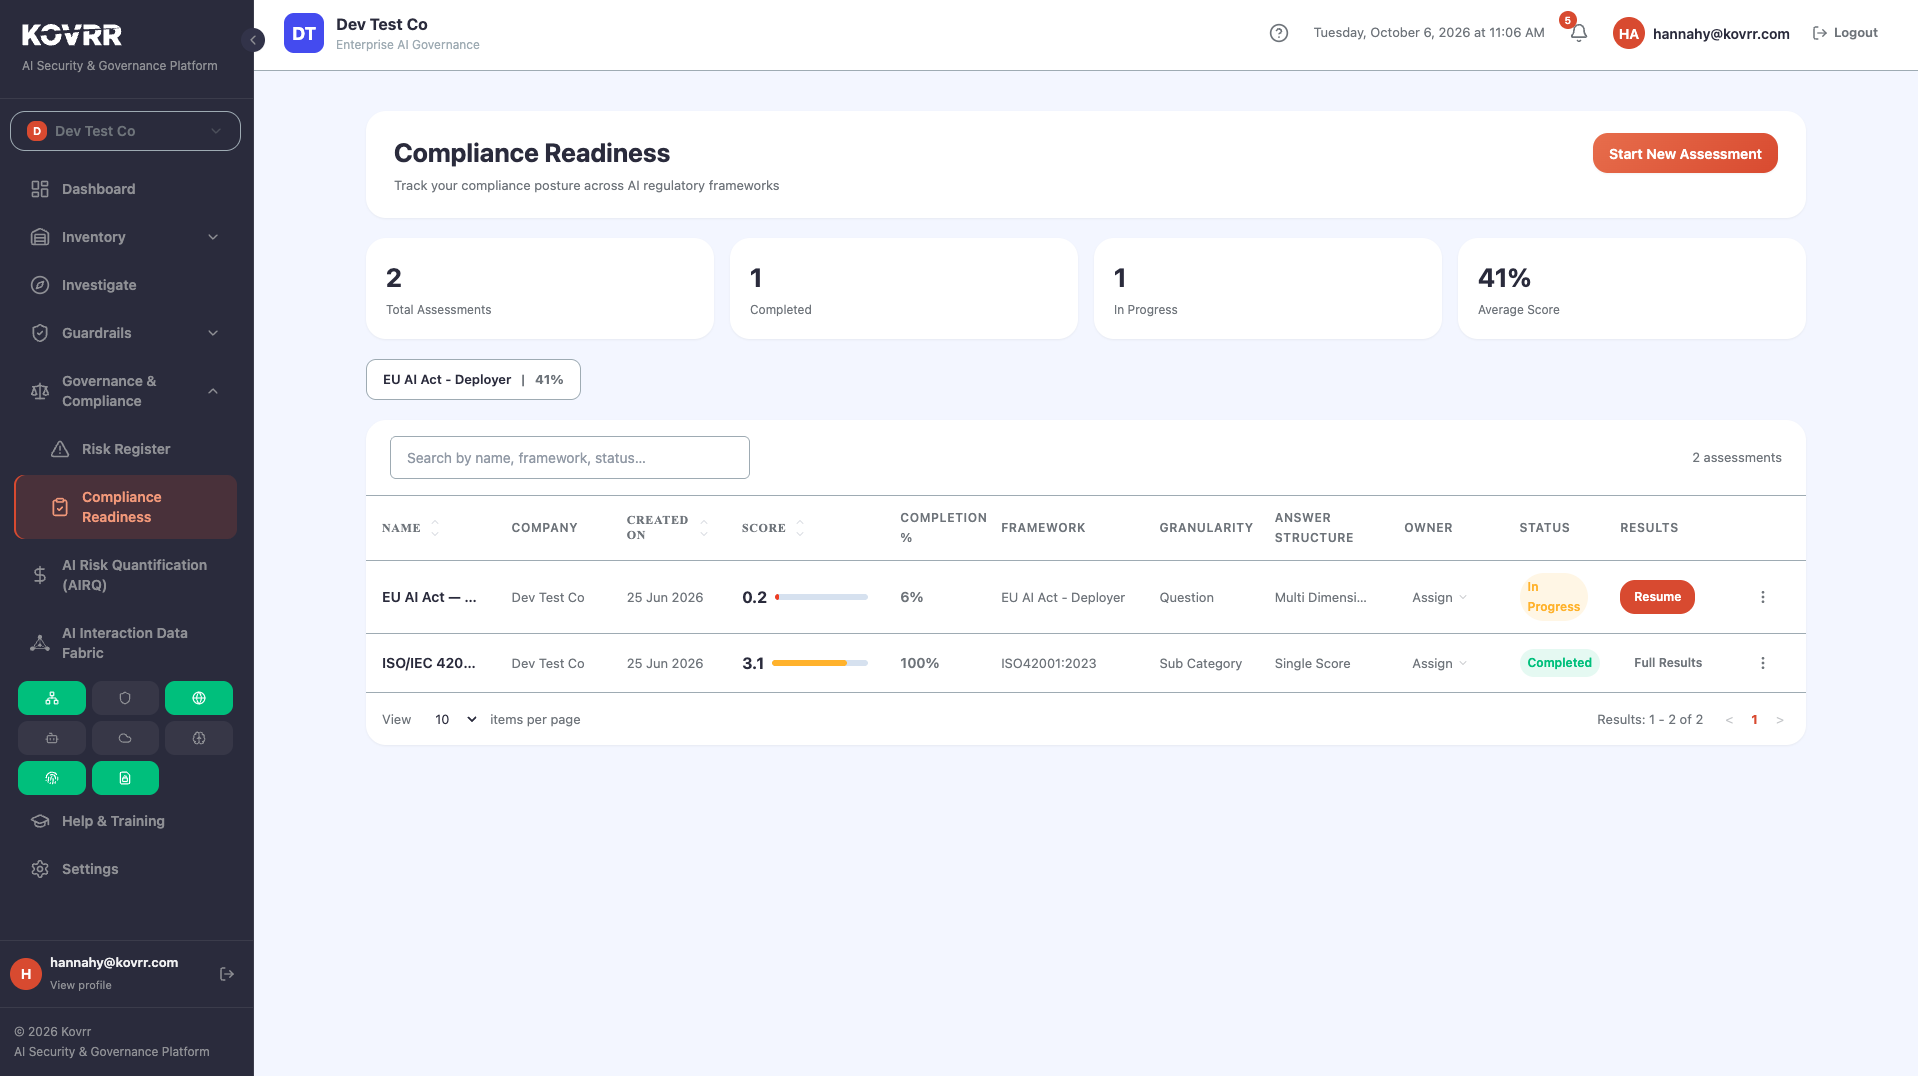Click the ISO/IEC 3.1 score progress bar
This screenshot has height=1076, width=1918.
(819, 663)
